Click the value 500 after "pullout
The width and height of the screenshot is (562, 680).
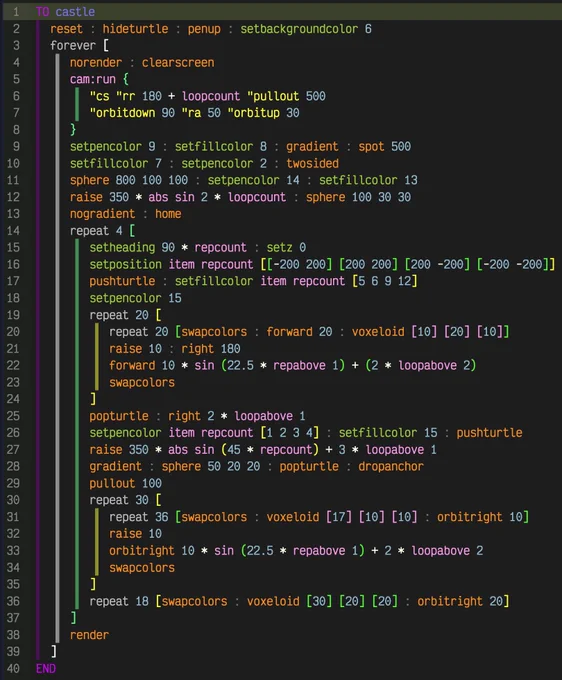pos(316,96)
